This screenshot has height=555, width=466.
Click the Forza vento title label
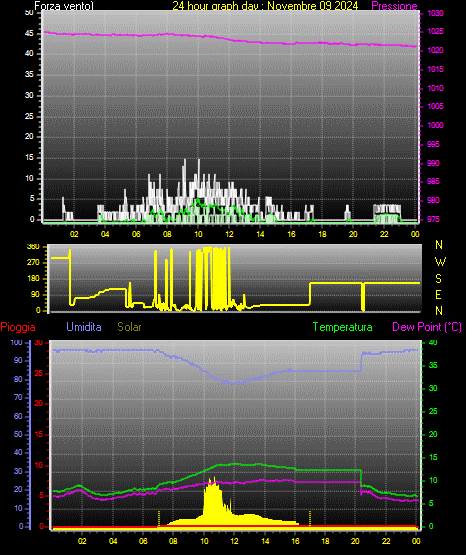64,6
